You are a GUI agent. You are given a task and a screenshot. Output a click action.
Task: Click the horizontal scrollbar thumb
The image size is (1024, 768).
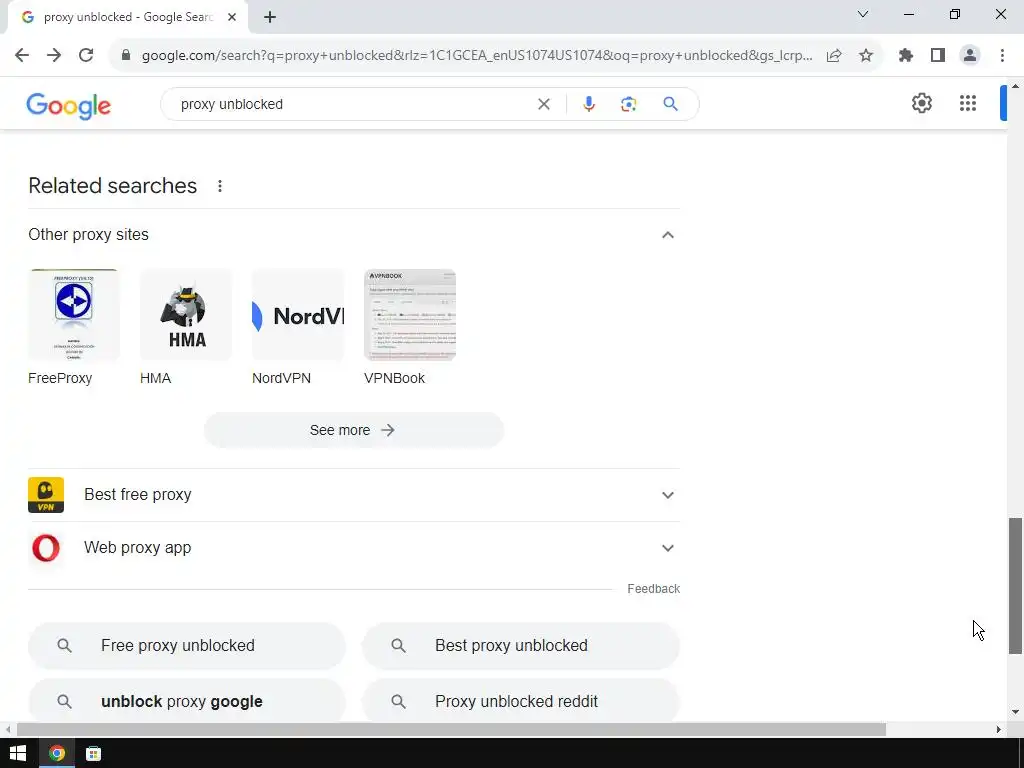(x=451, y=729)
